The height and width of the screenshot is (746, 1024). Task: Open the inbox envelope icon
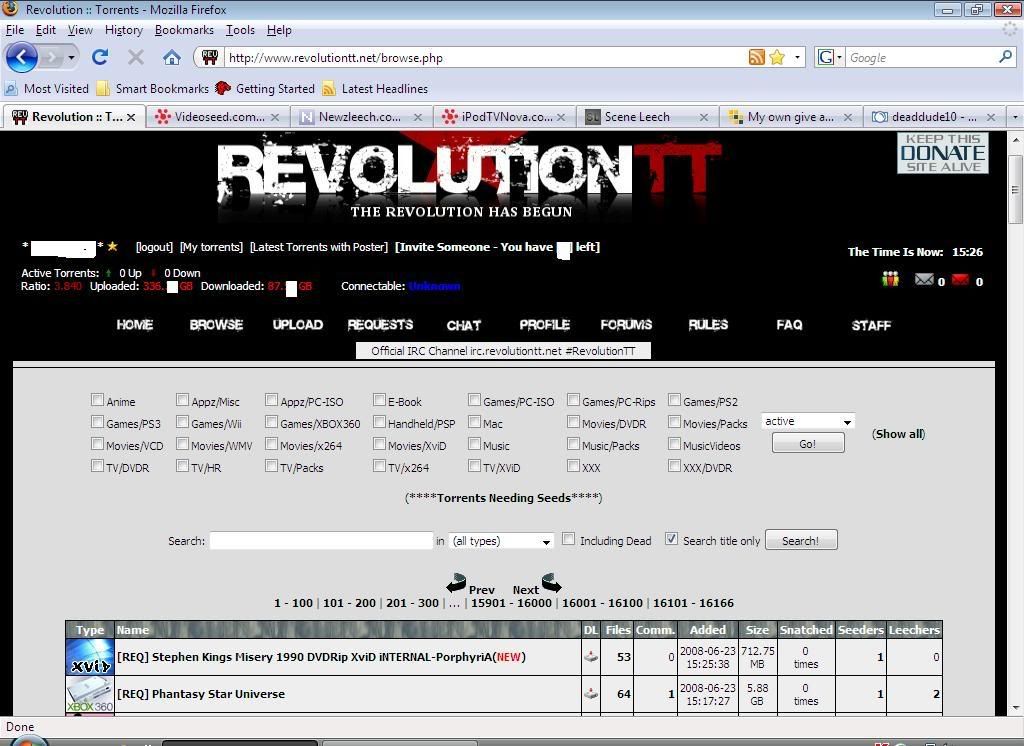click(923, 280)
